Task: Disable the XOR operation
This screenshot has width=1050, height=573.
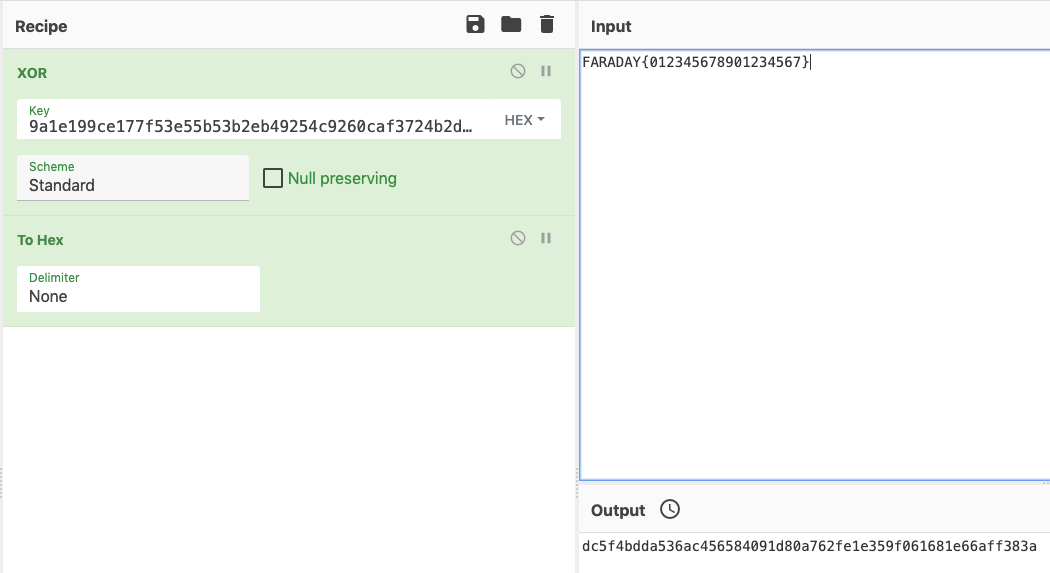Action: pos(518,71)
